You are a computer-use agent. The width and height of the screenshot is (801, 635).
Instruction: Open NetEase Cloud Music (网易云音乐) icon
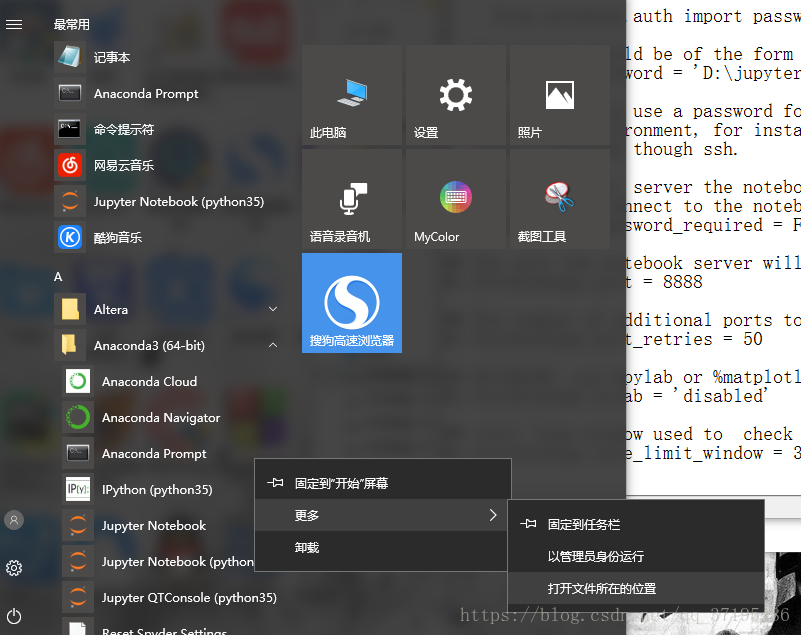[69, 165]
